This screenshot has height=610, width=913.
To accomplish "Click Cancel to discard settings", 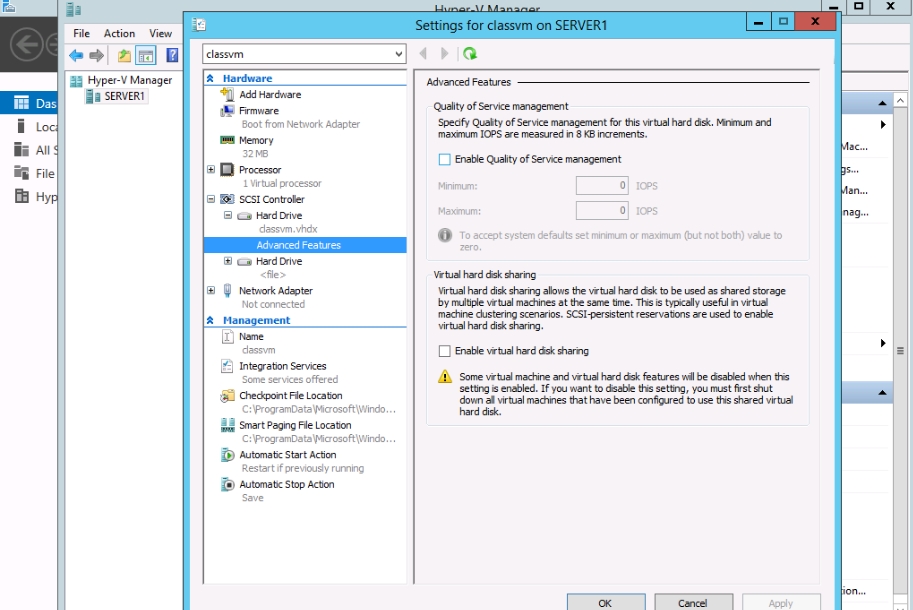I will click(x=693, y=602).
